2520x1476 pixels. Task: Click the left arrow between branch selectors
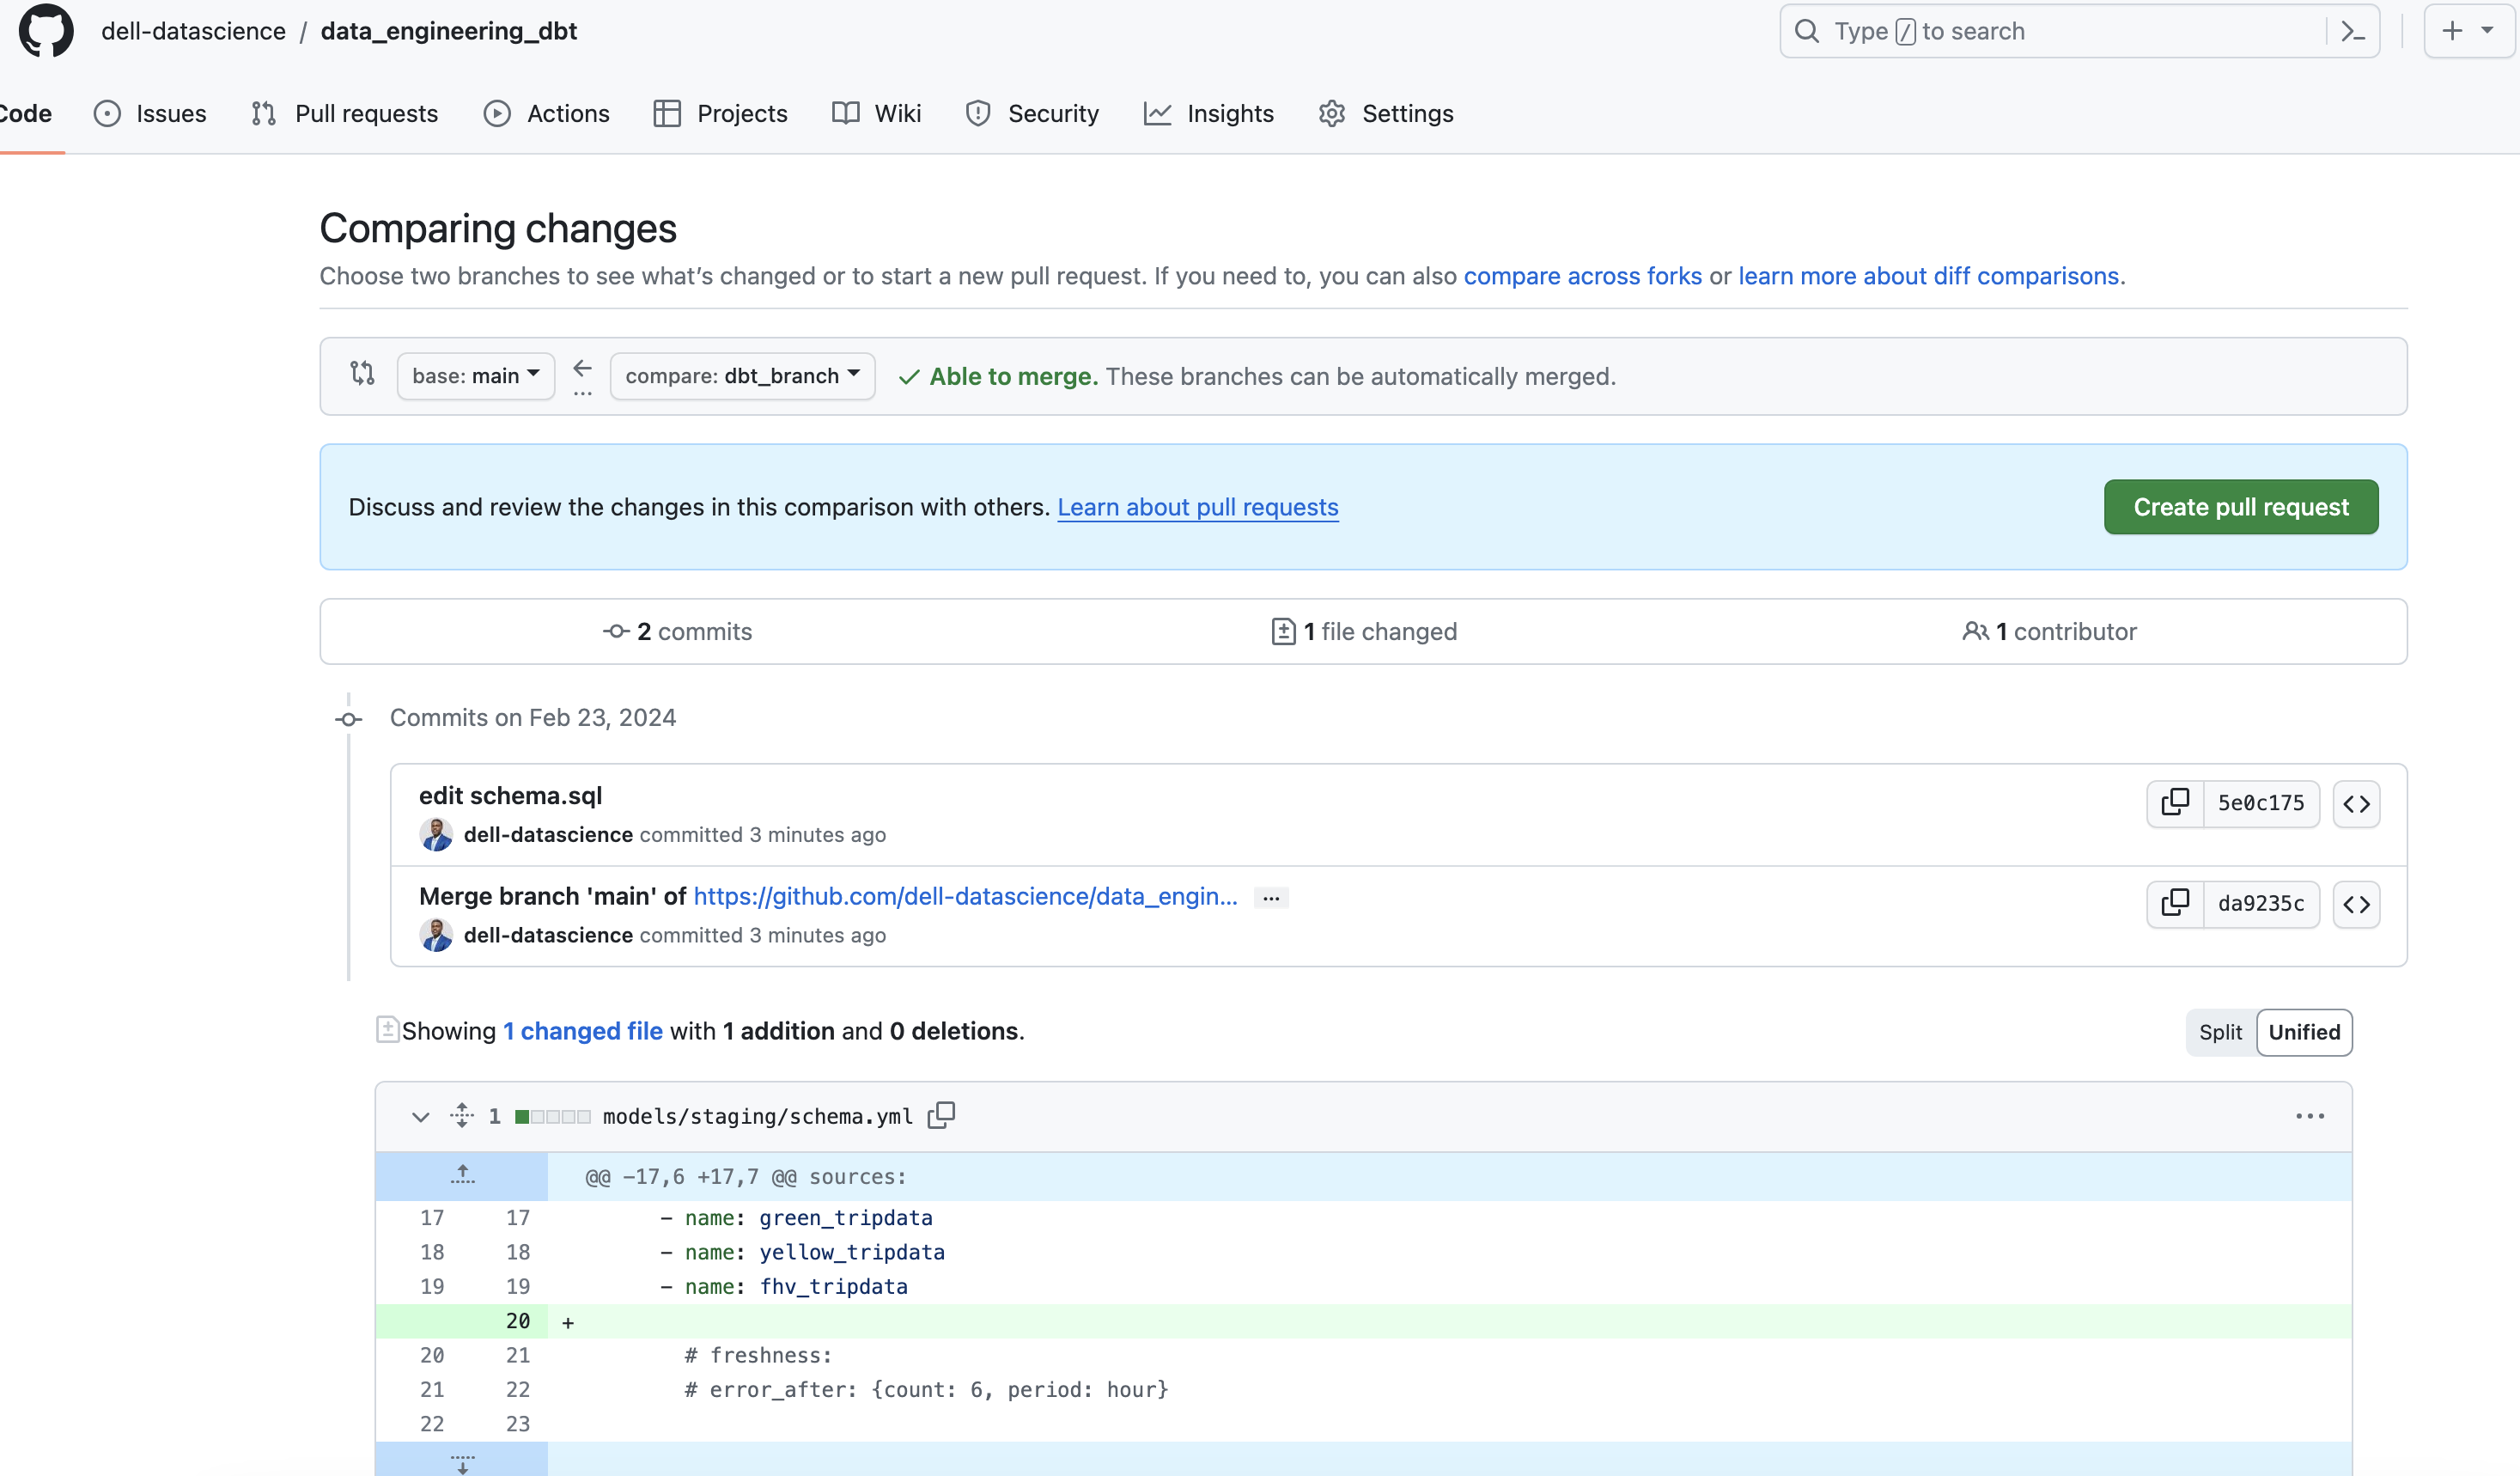pyautogui.click(x=583, y=369)
